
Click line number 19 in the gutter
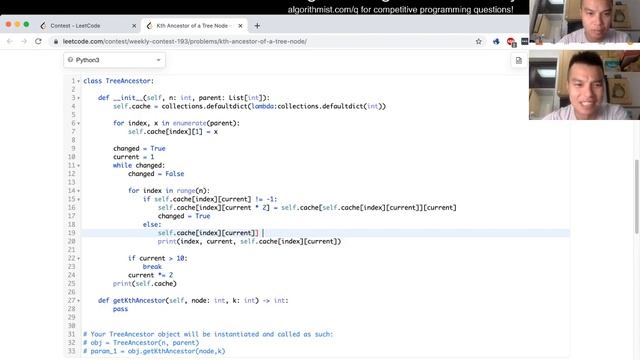(71, 233)
